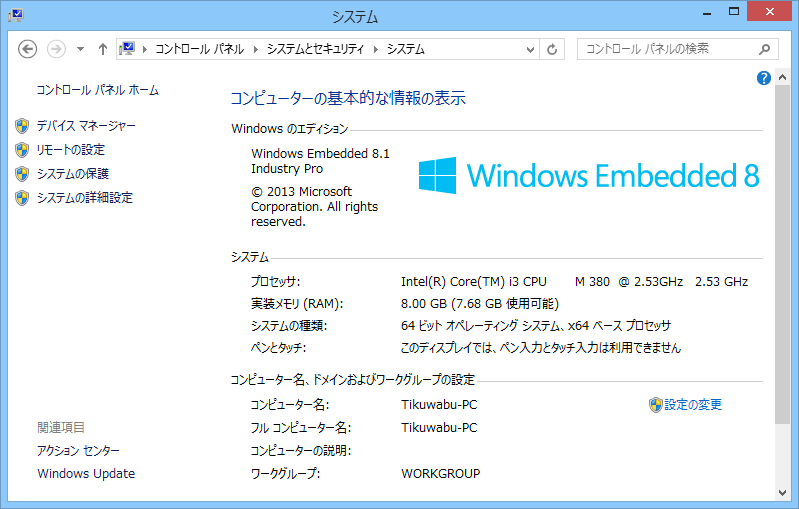Image resolution: width=799 pixels, height=509 pixels.
Task: Click the WORKGROUP value
Action: click(x=441, y=473)
